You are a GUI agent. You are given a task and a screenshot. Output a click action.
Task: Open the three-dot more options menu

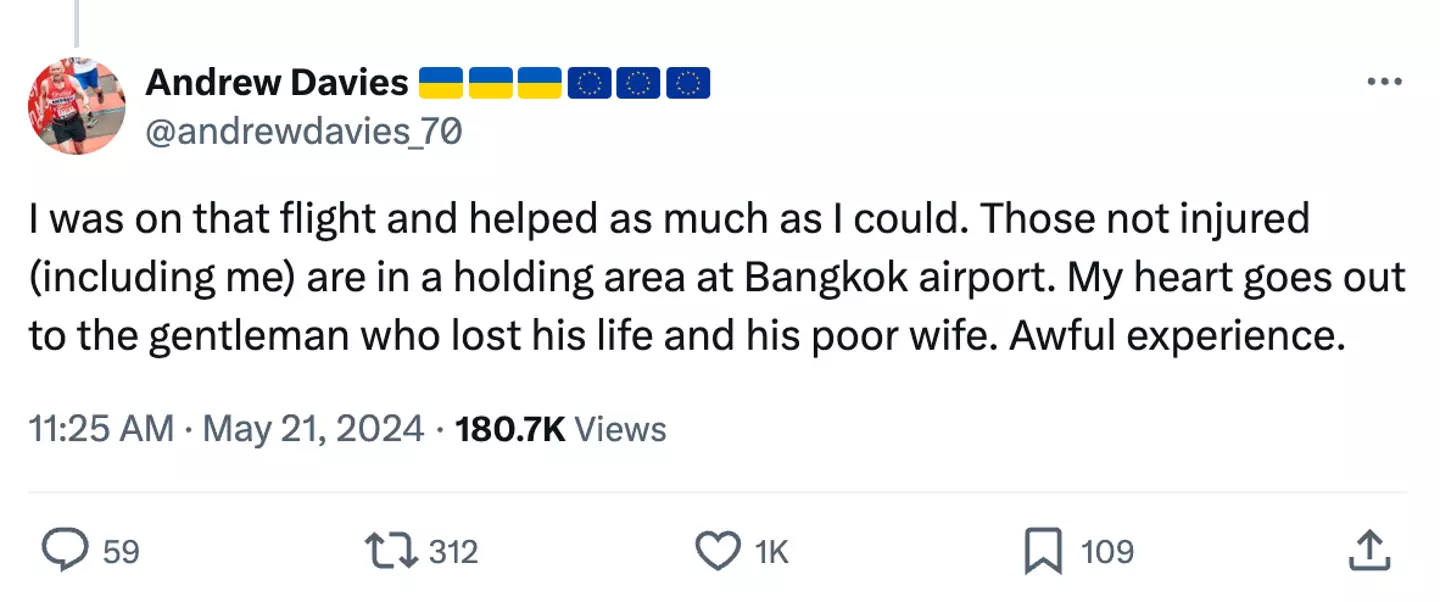coord(1384,82)
